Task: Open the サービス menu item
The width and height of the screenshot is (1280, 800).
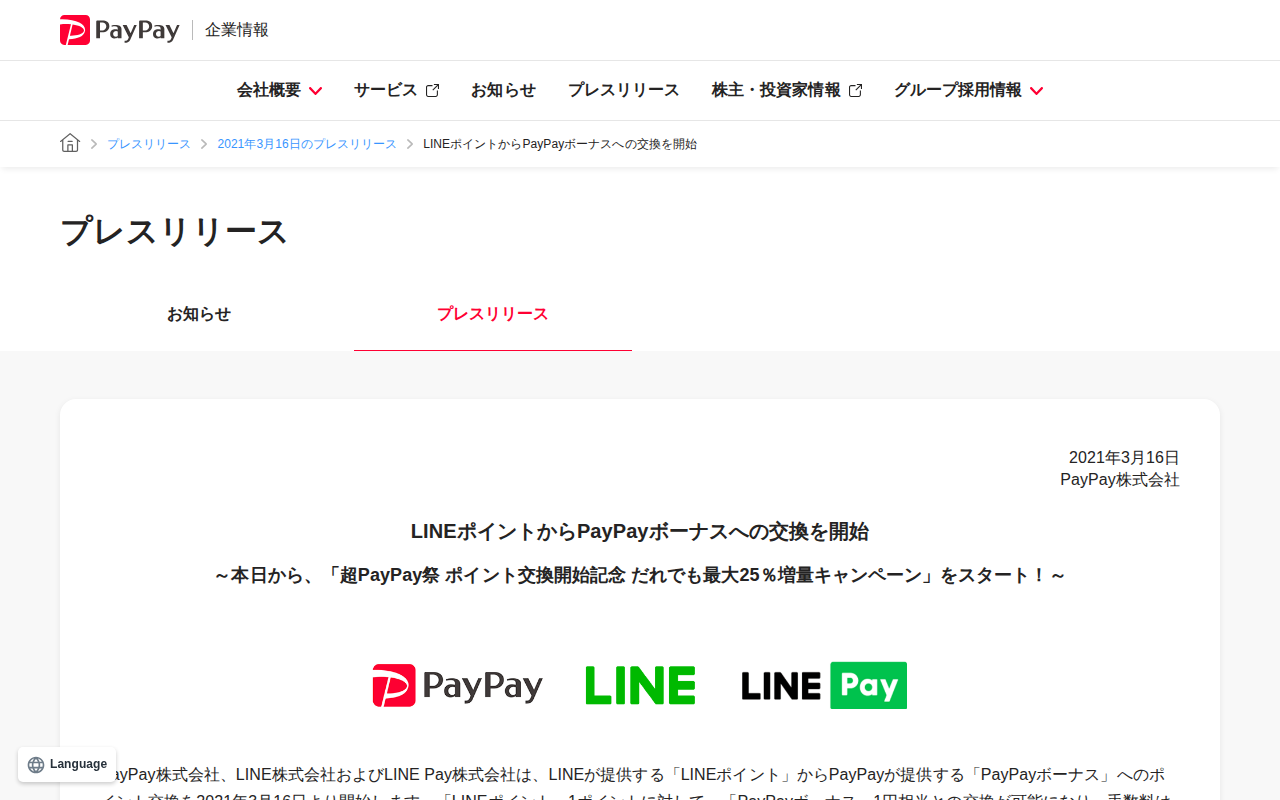Action: coord(396,90)
